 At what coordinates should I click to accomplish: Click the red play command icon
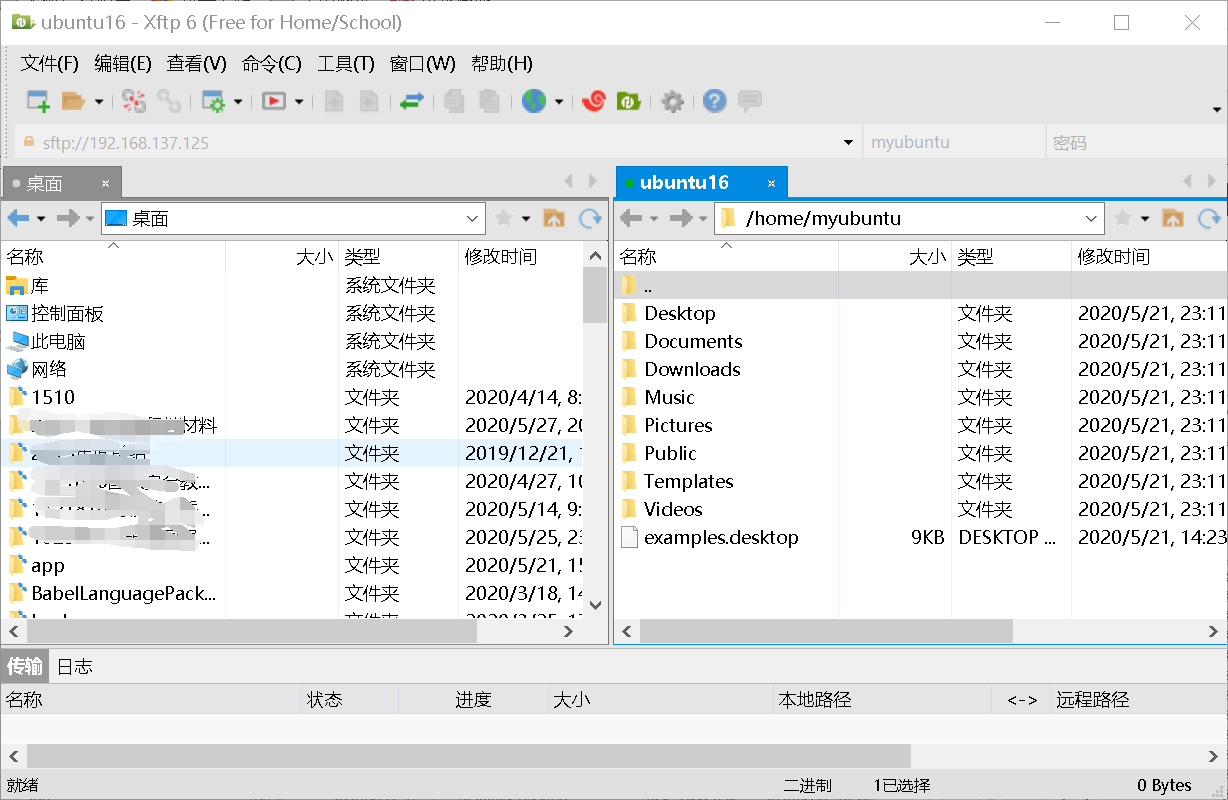(273, 101)
